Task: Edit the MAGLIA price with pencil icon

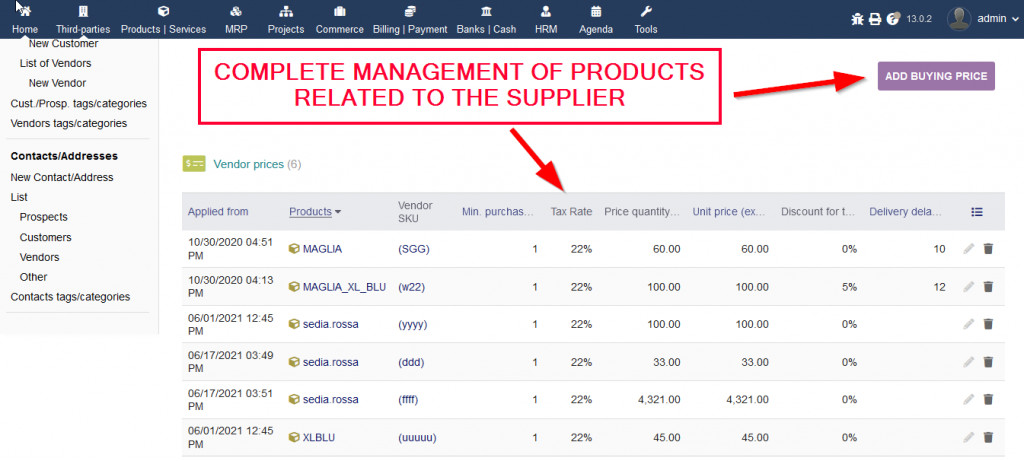Action: 968,249
